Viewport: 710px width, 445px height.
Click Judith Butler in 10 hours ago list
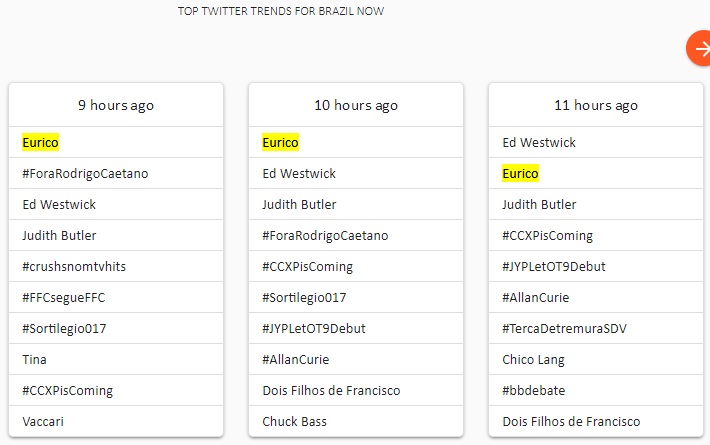point(299,205)
